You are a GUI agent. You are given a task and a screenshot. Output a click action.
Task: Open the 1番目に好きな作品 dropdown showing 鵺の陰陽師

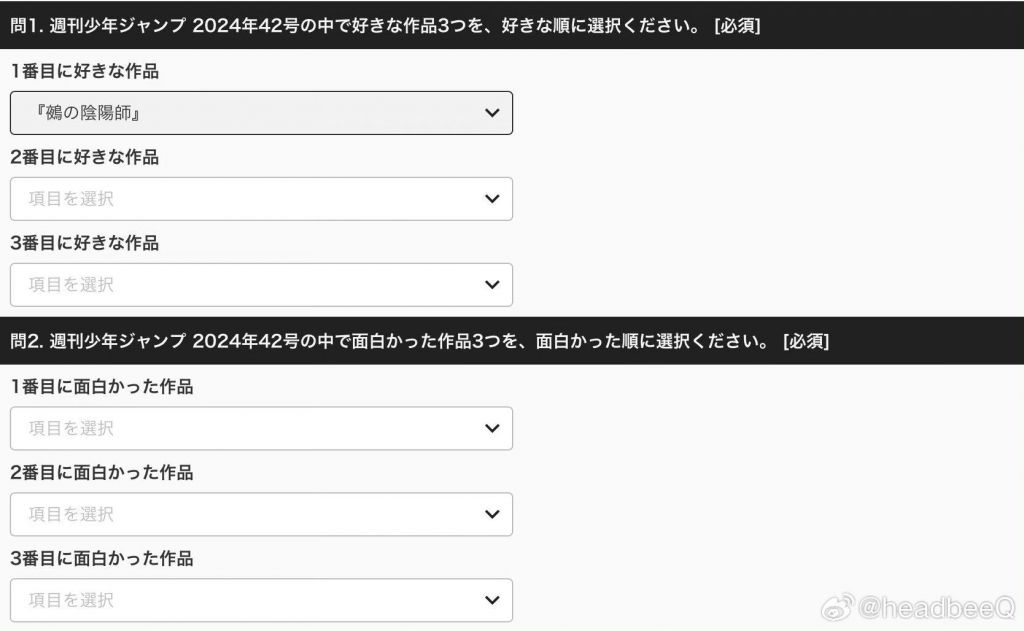pyautogui.click(x=261, y=113)
